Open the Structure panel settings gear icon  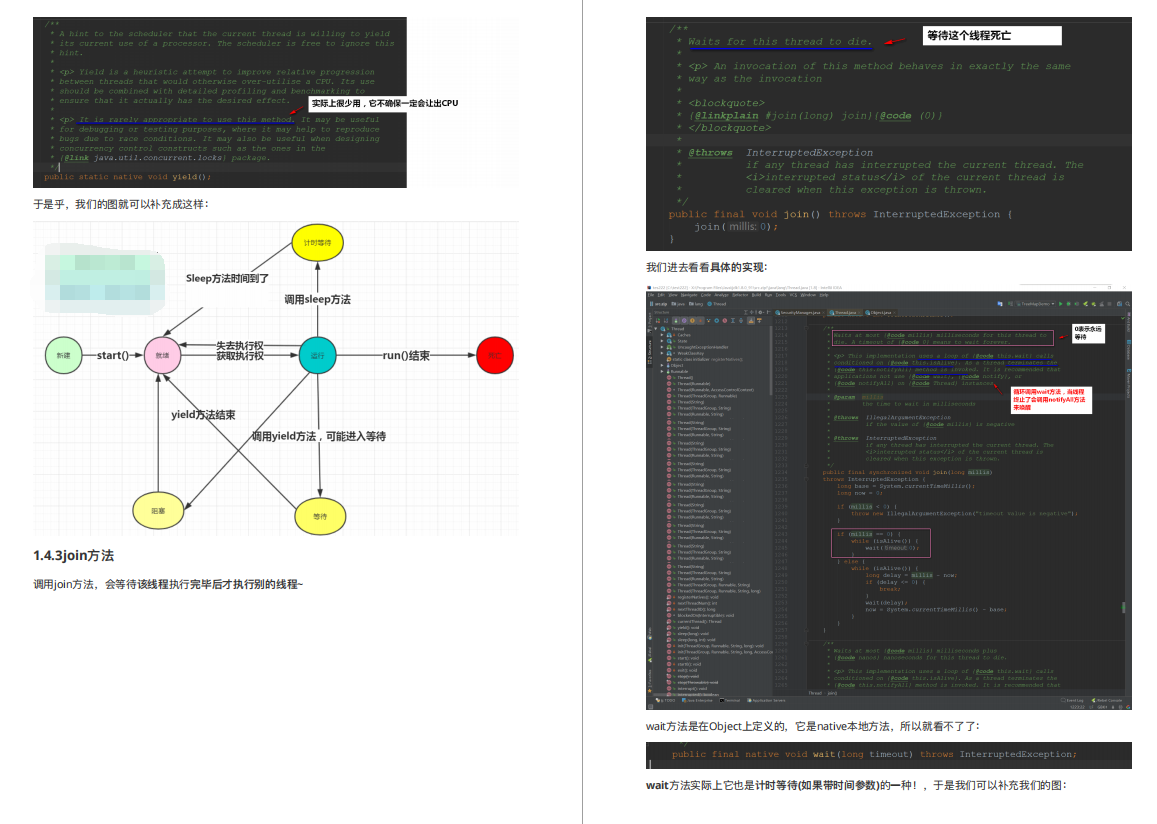(x=760, y=312)
